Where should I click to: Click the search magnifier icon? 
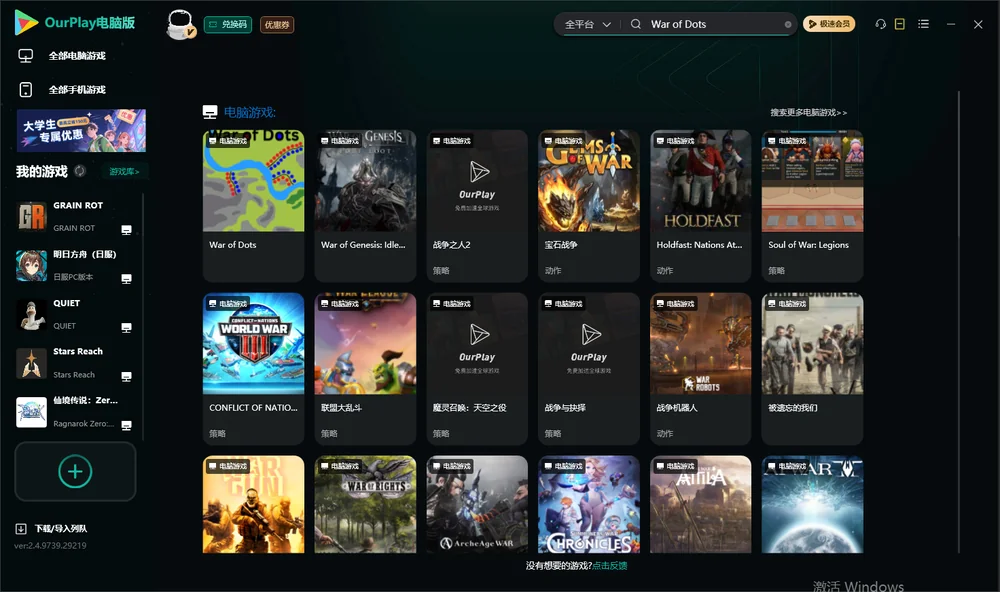point(636,24)
